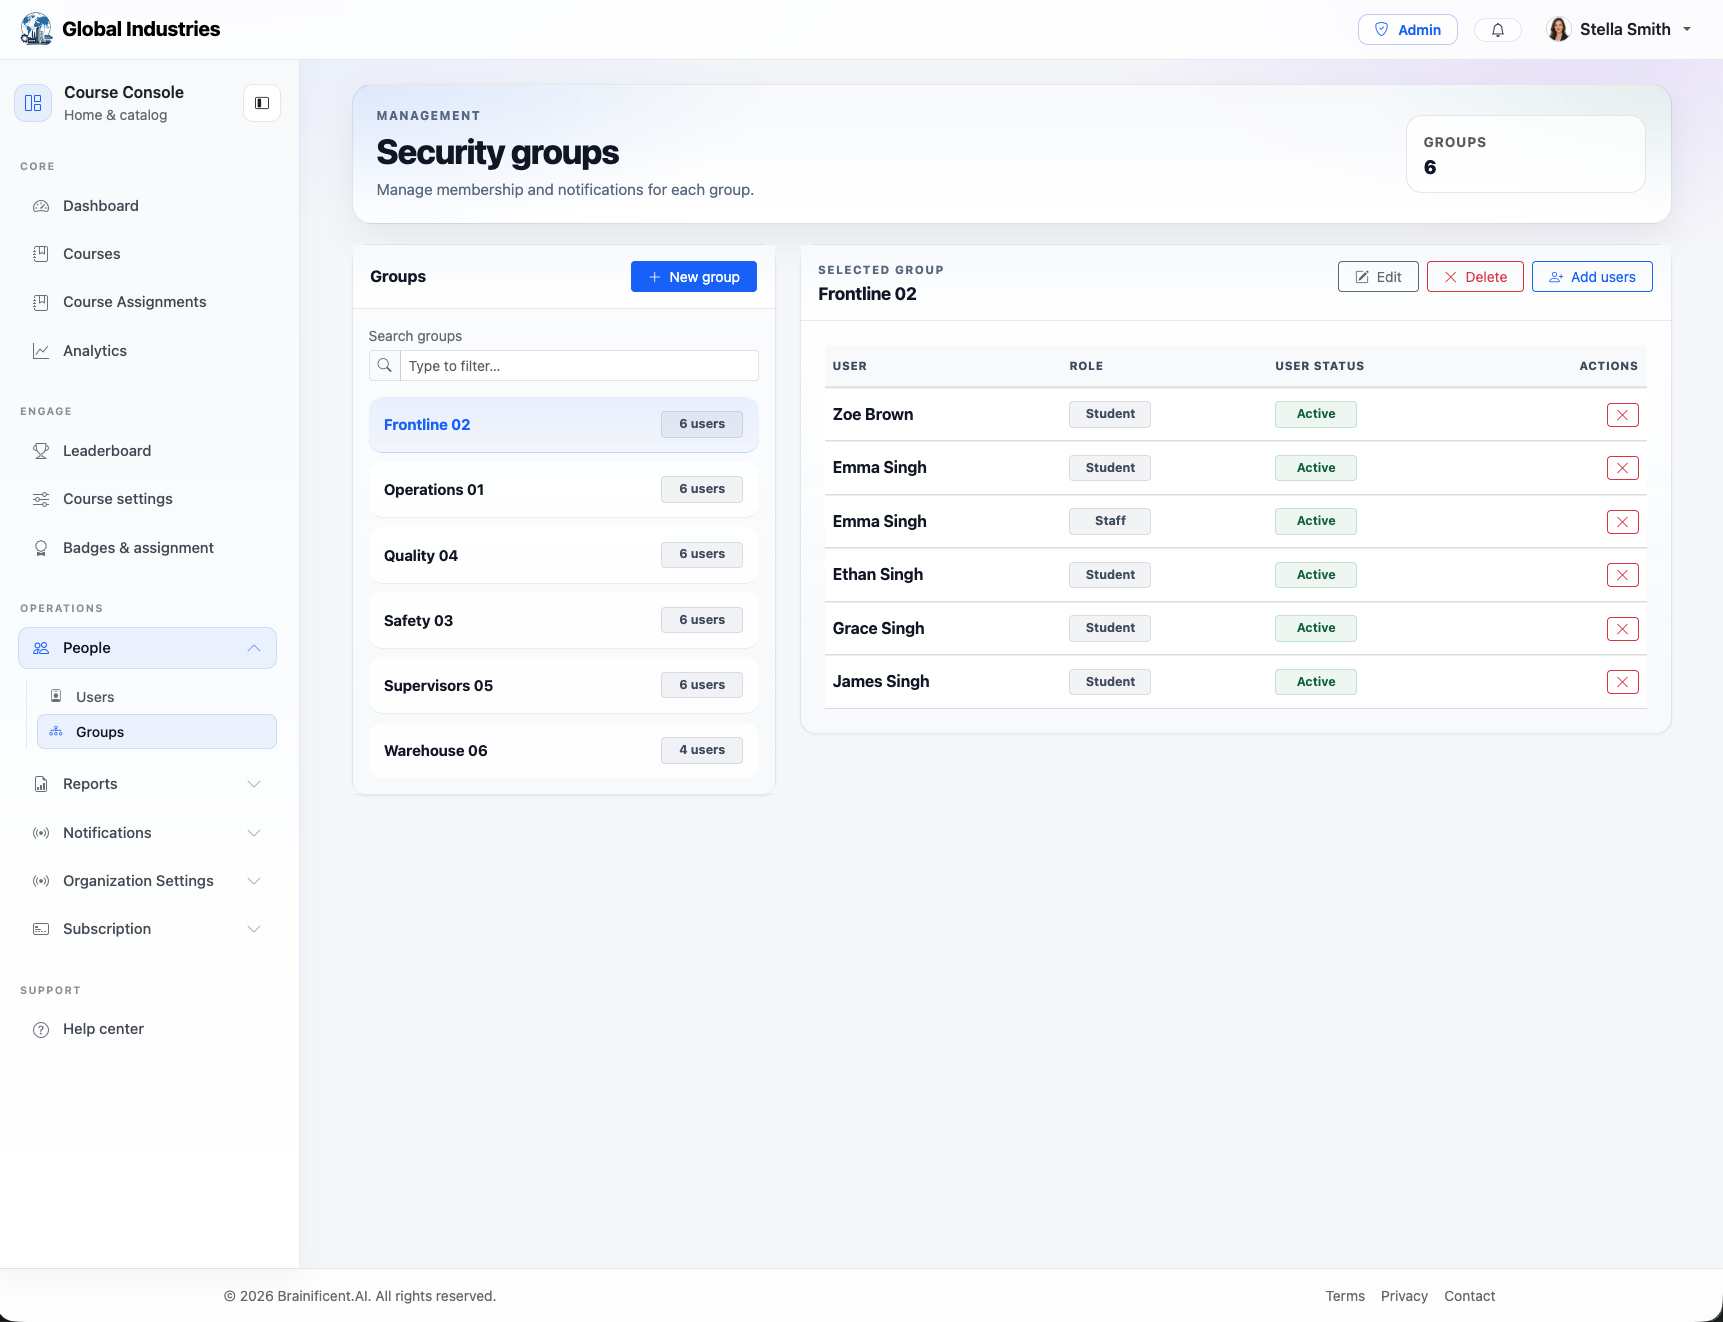Screen dimensions: 1723x1322
Task: Add users to the group
Action: coord(1592,277)
